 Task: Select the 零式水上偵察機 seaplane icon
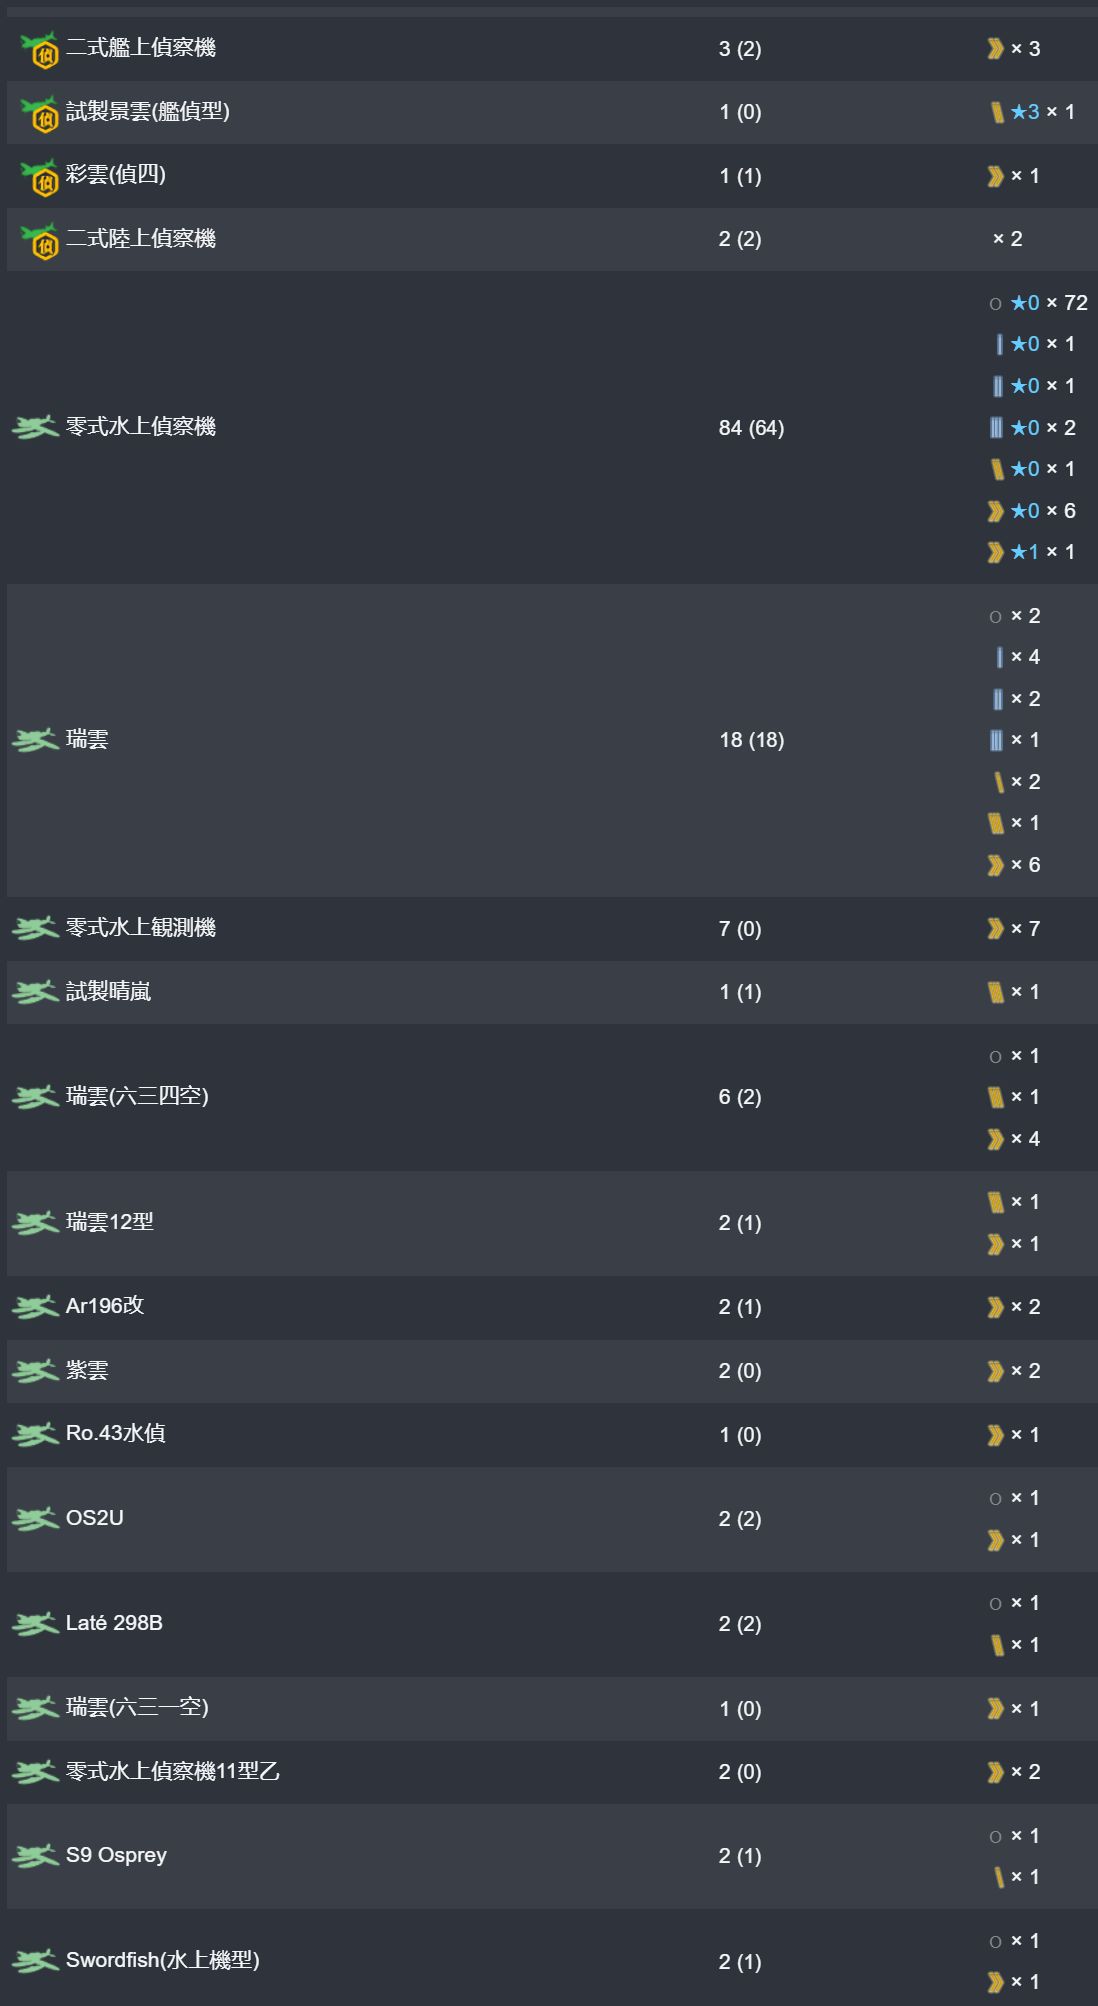click(x=35, y=428)
